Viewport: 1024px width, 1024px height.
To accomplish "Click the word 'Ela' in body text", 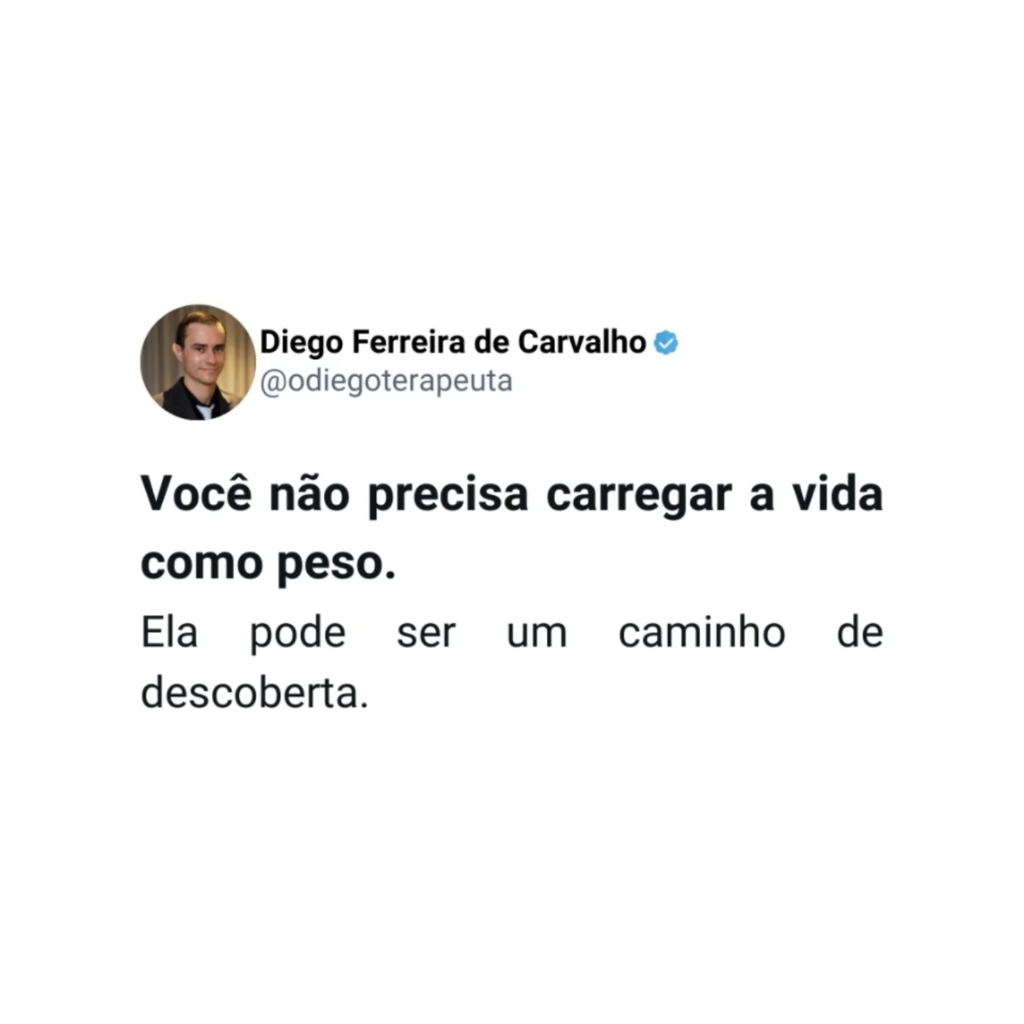I will 169,632.
